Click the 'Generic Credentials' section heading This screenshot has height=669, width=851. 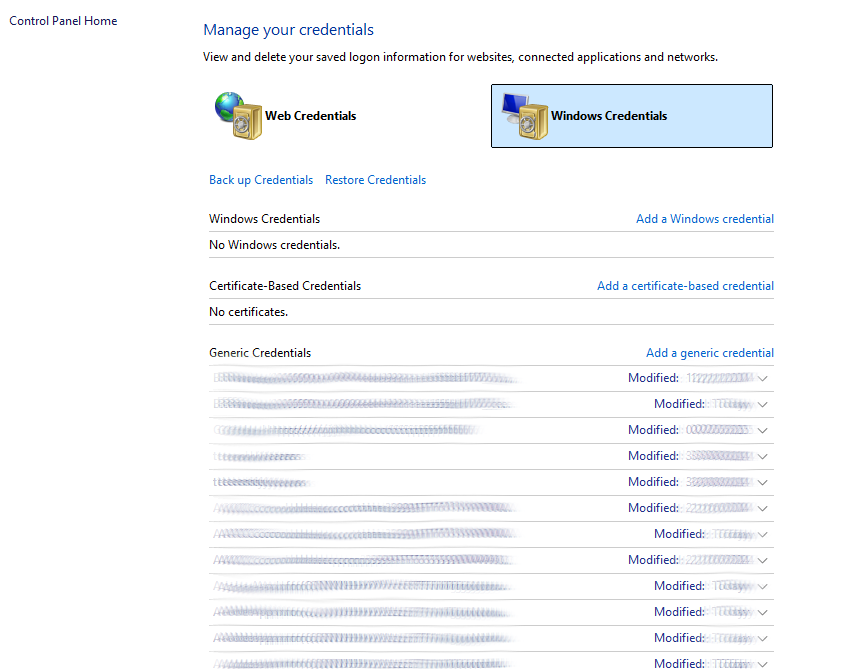point(260,353)
